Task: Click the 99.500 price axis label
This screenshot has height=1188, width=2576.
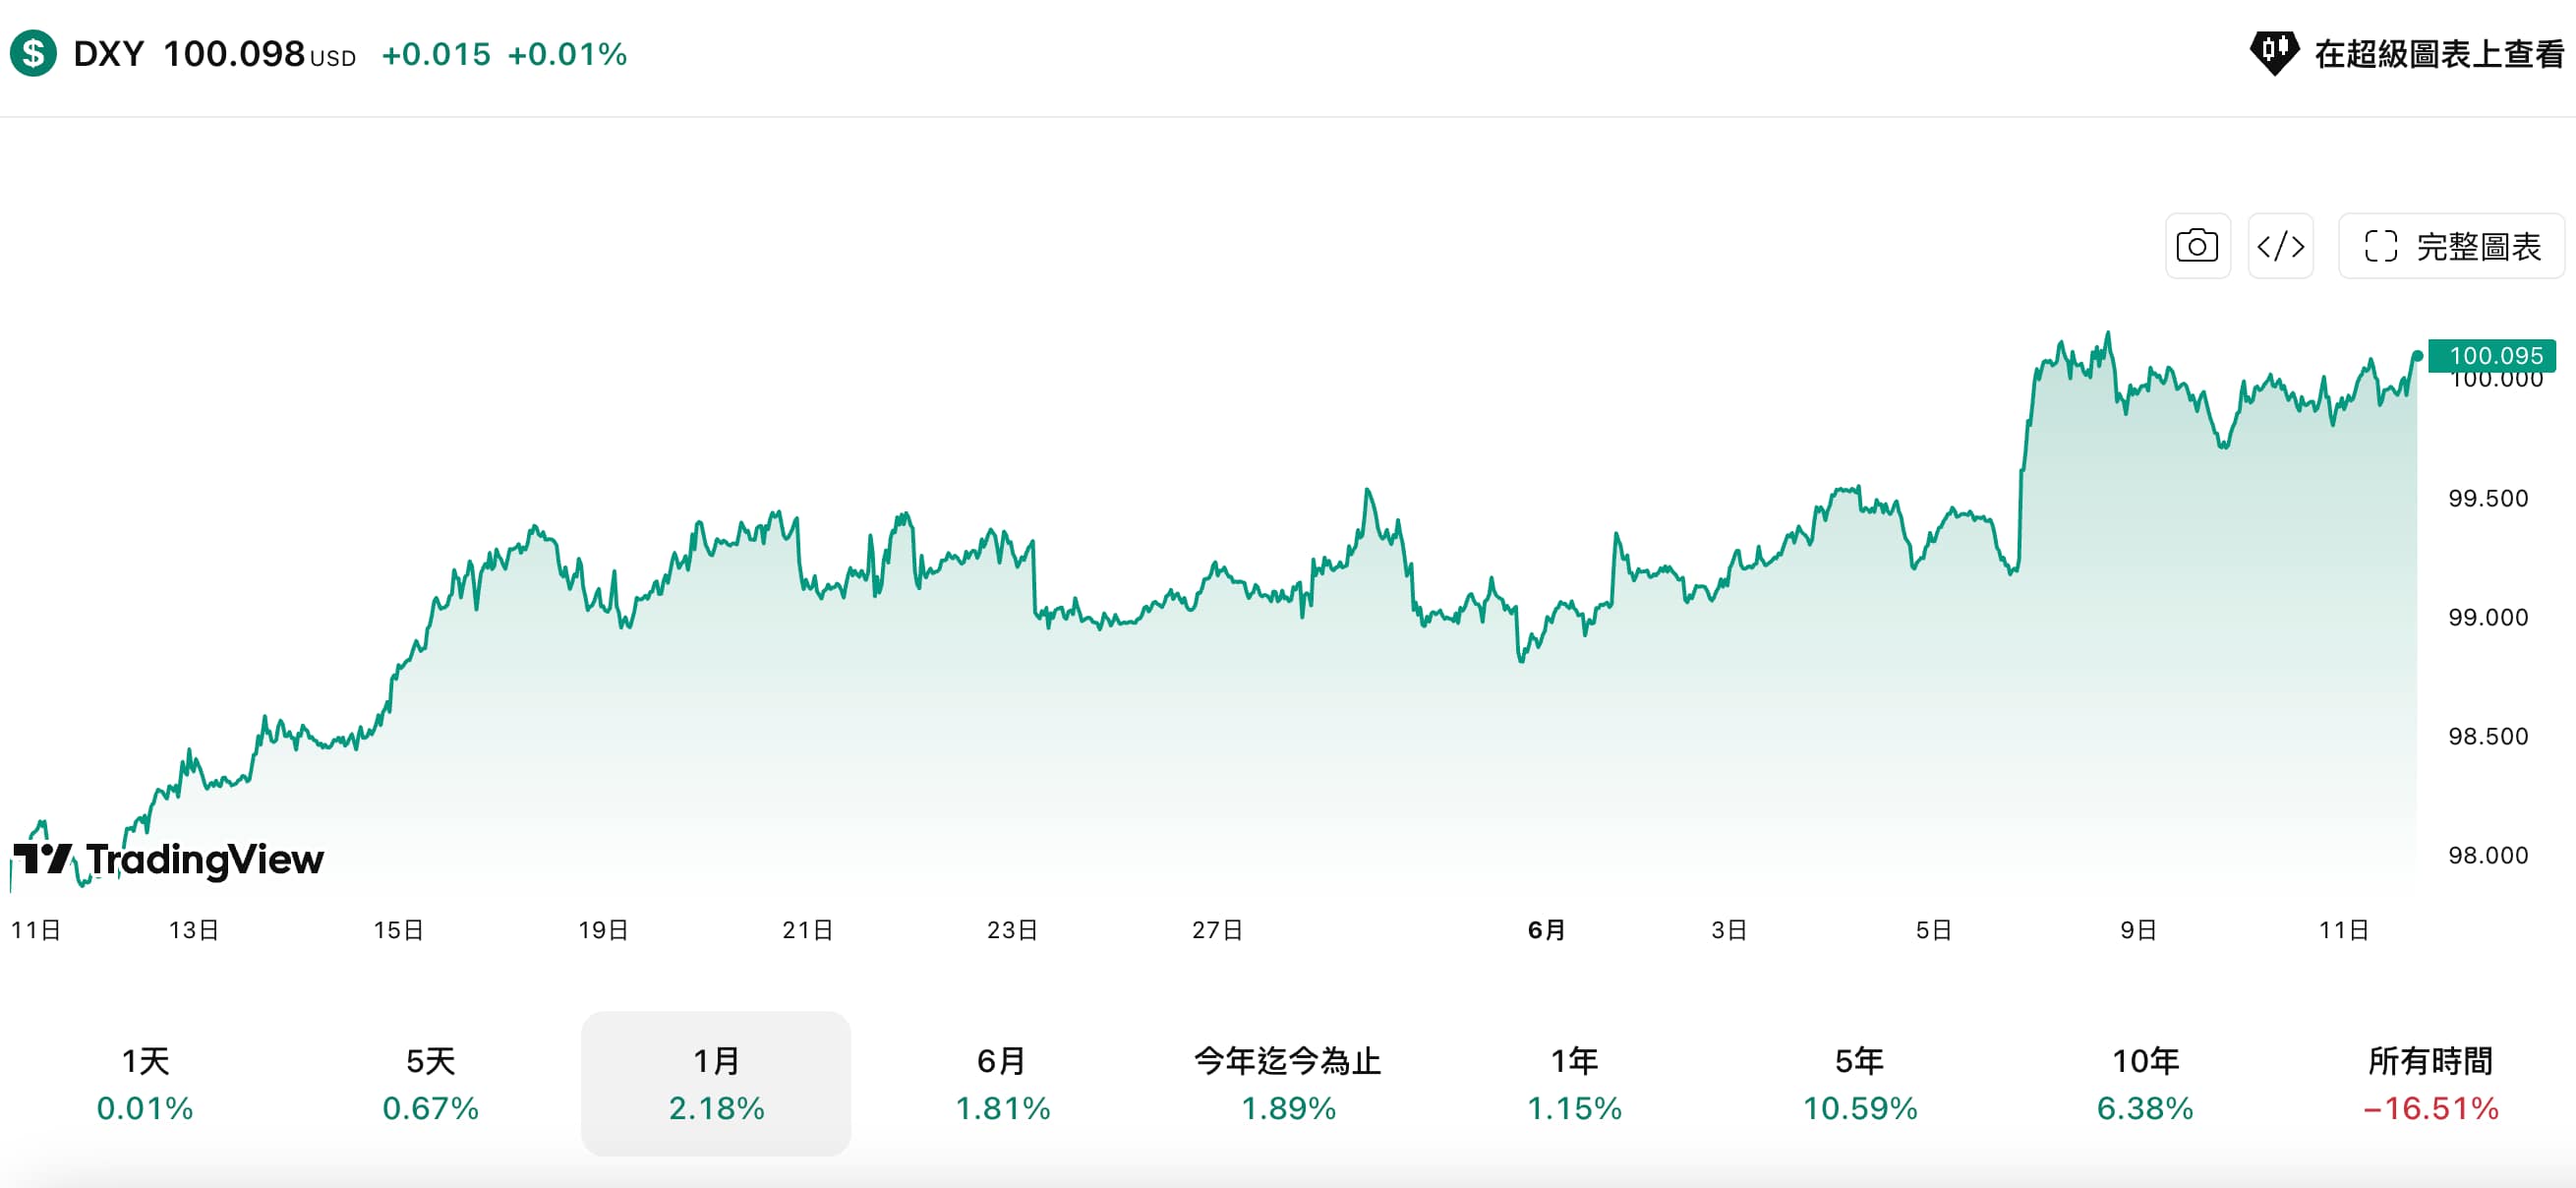Action: click(x=2488, y=498)
